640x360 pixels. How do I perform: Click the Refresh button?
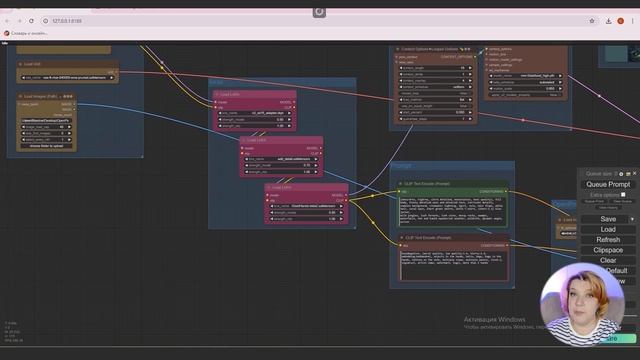click(608, 240)
